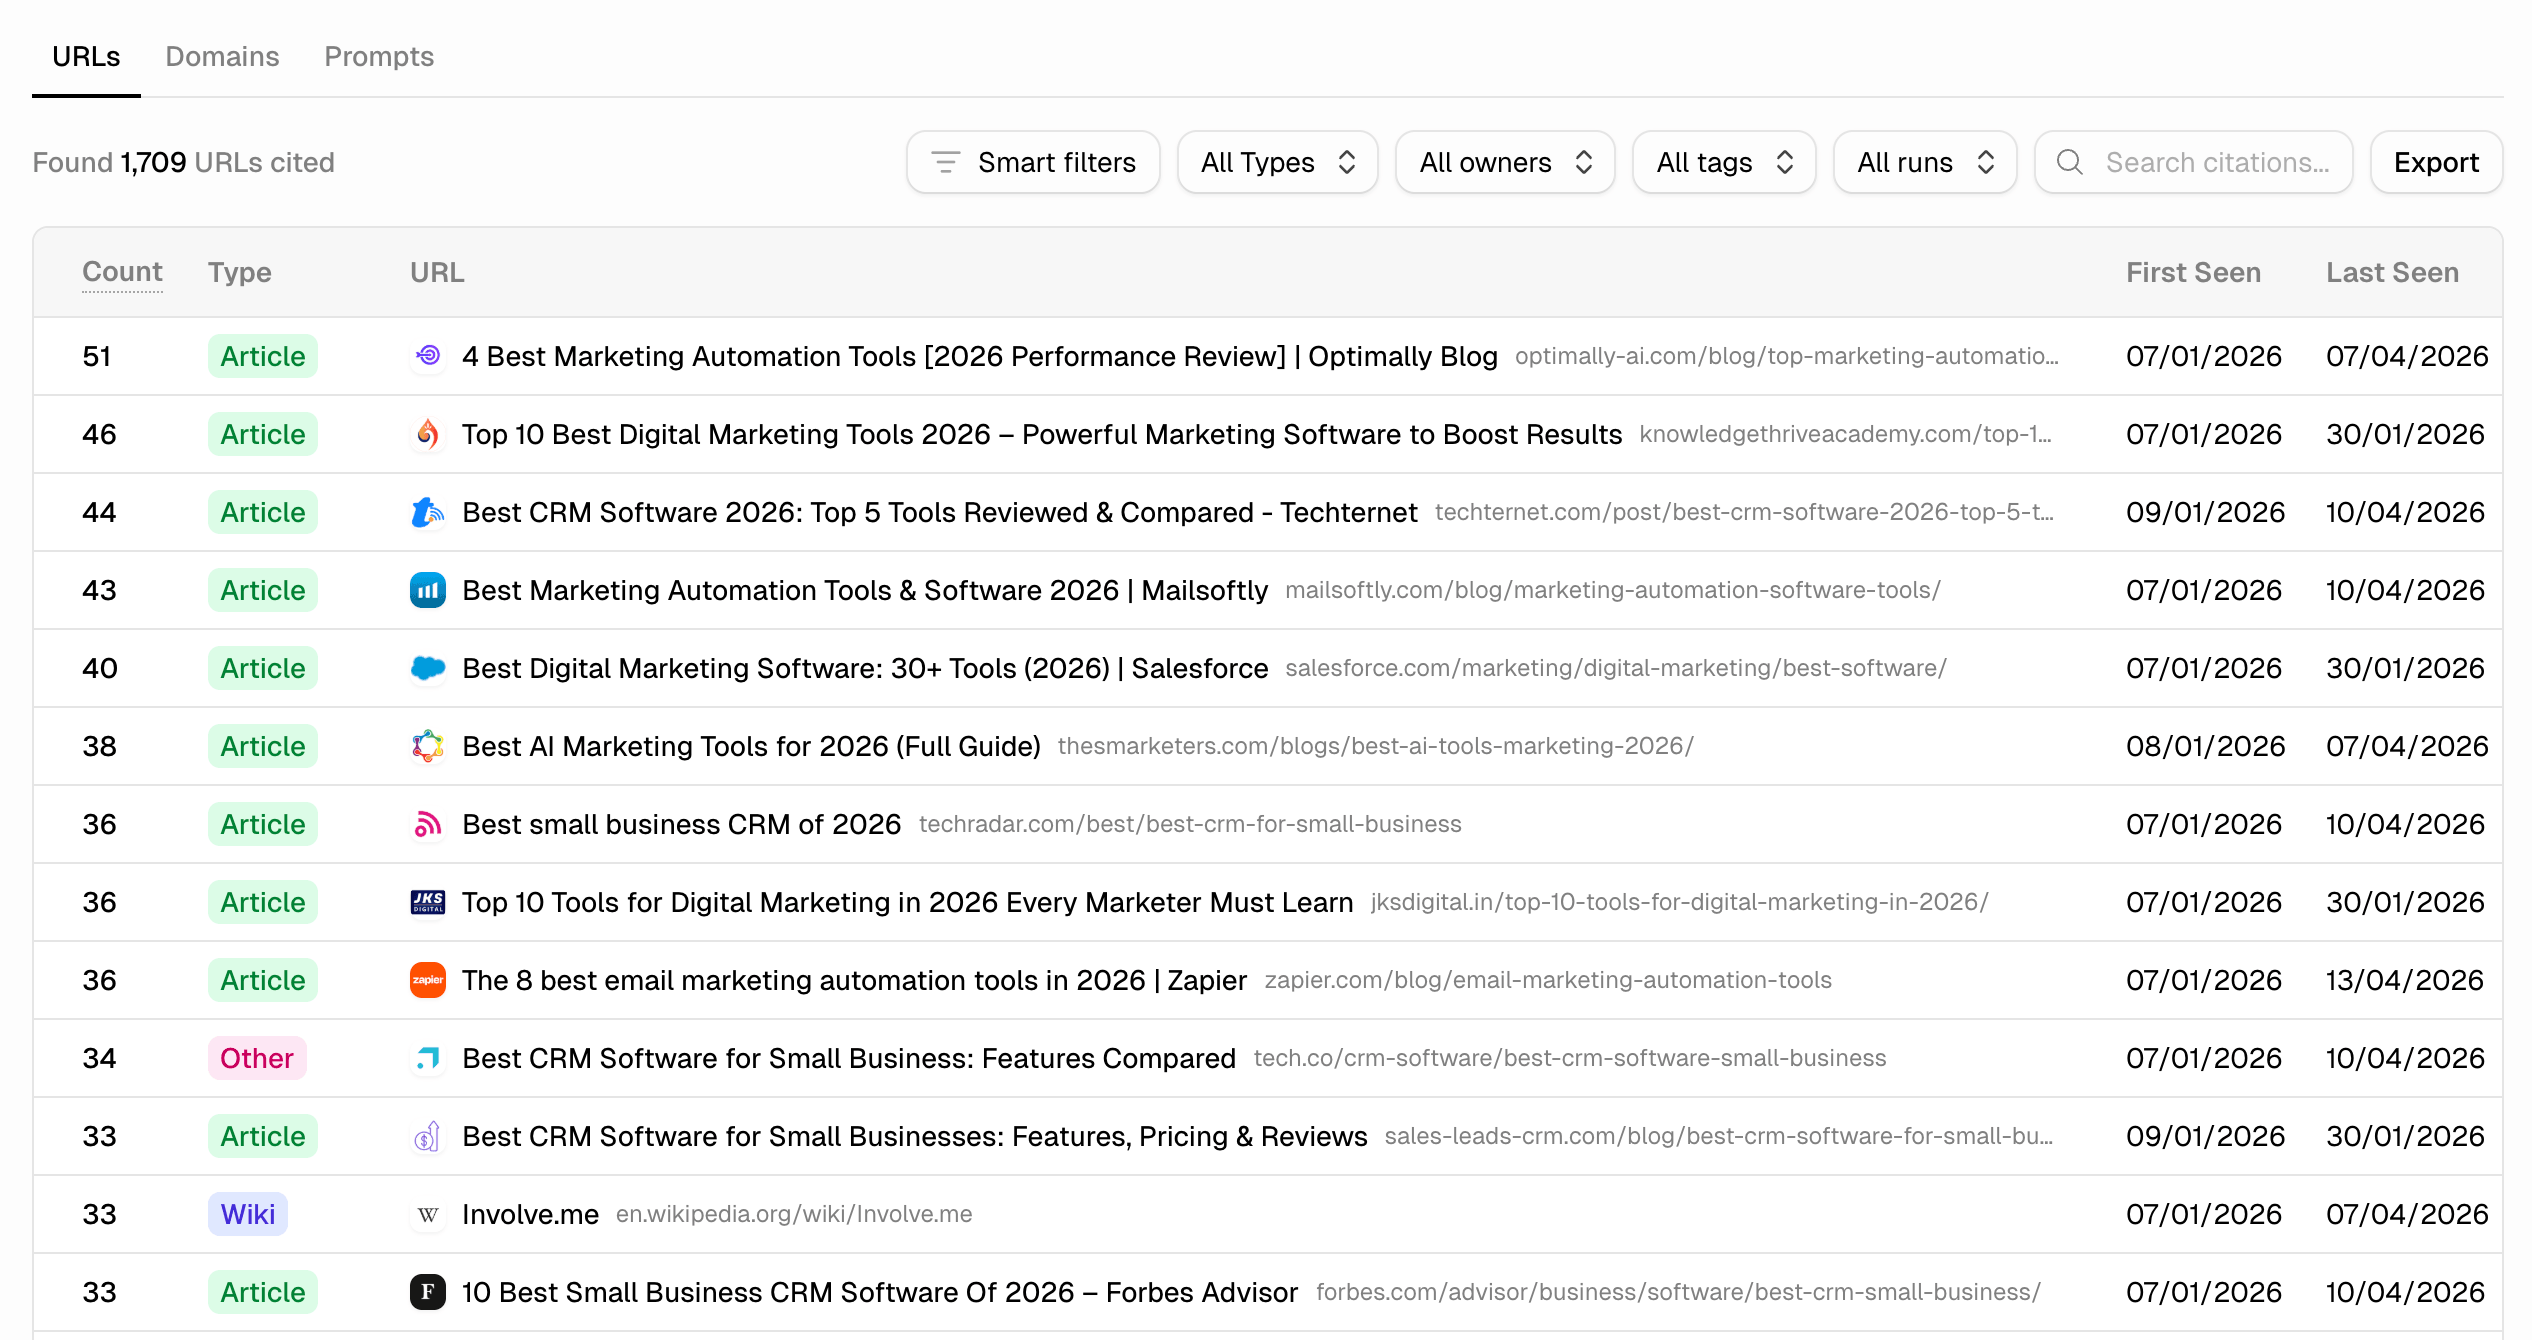Click the Techternet favicon icon

point(428,512)
